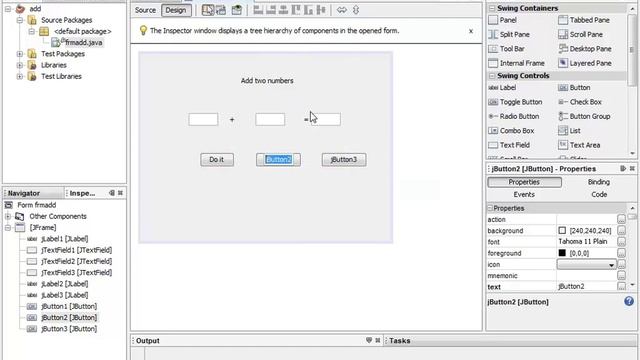Select Internal Frame in the palette
The height and width of the screenshot is (360, 640).
(x=517, y=63)
